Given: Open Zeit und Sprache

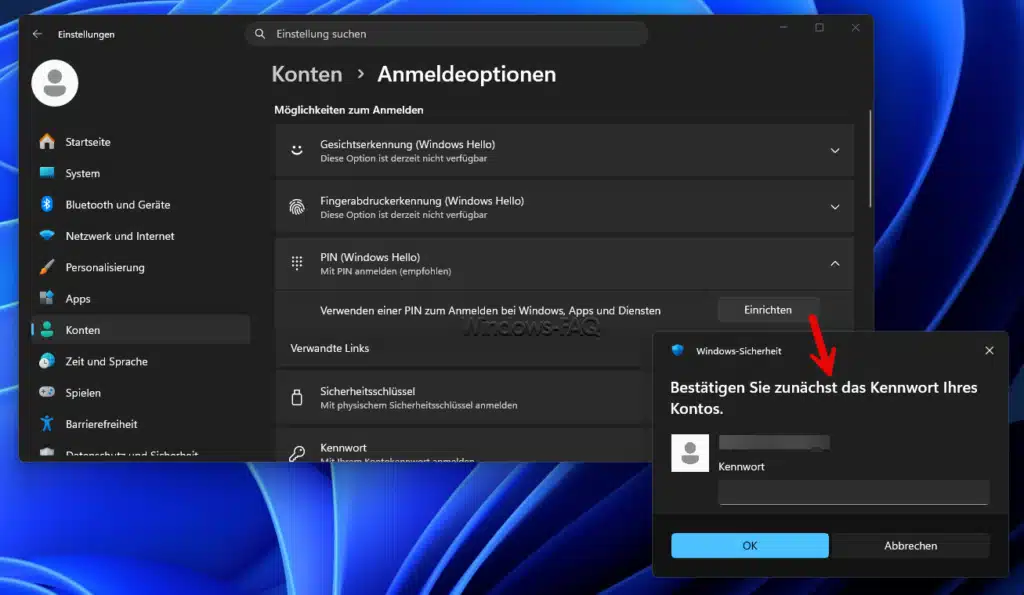Looking at the screenshot, I should coord(140,361).
